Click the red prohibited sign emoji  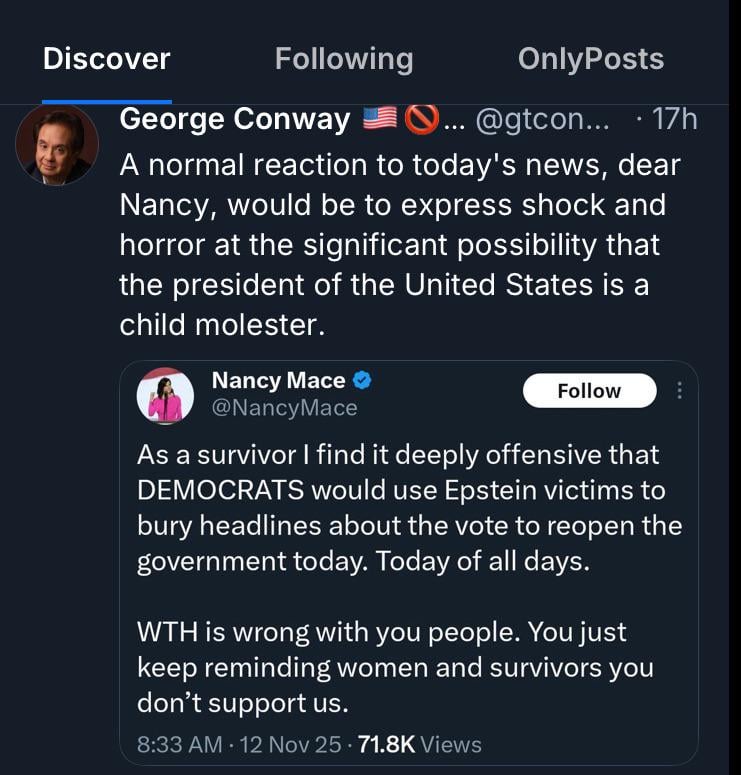coord(421,120)
